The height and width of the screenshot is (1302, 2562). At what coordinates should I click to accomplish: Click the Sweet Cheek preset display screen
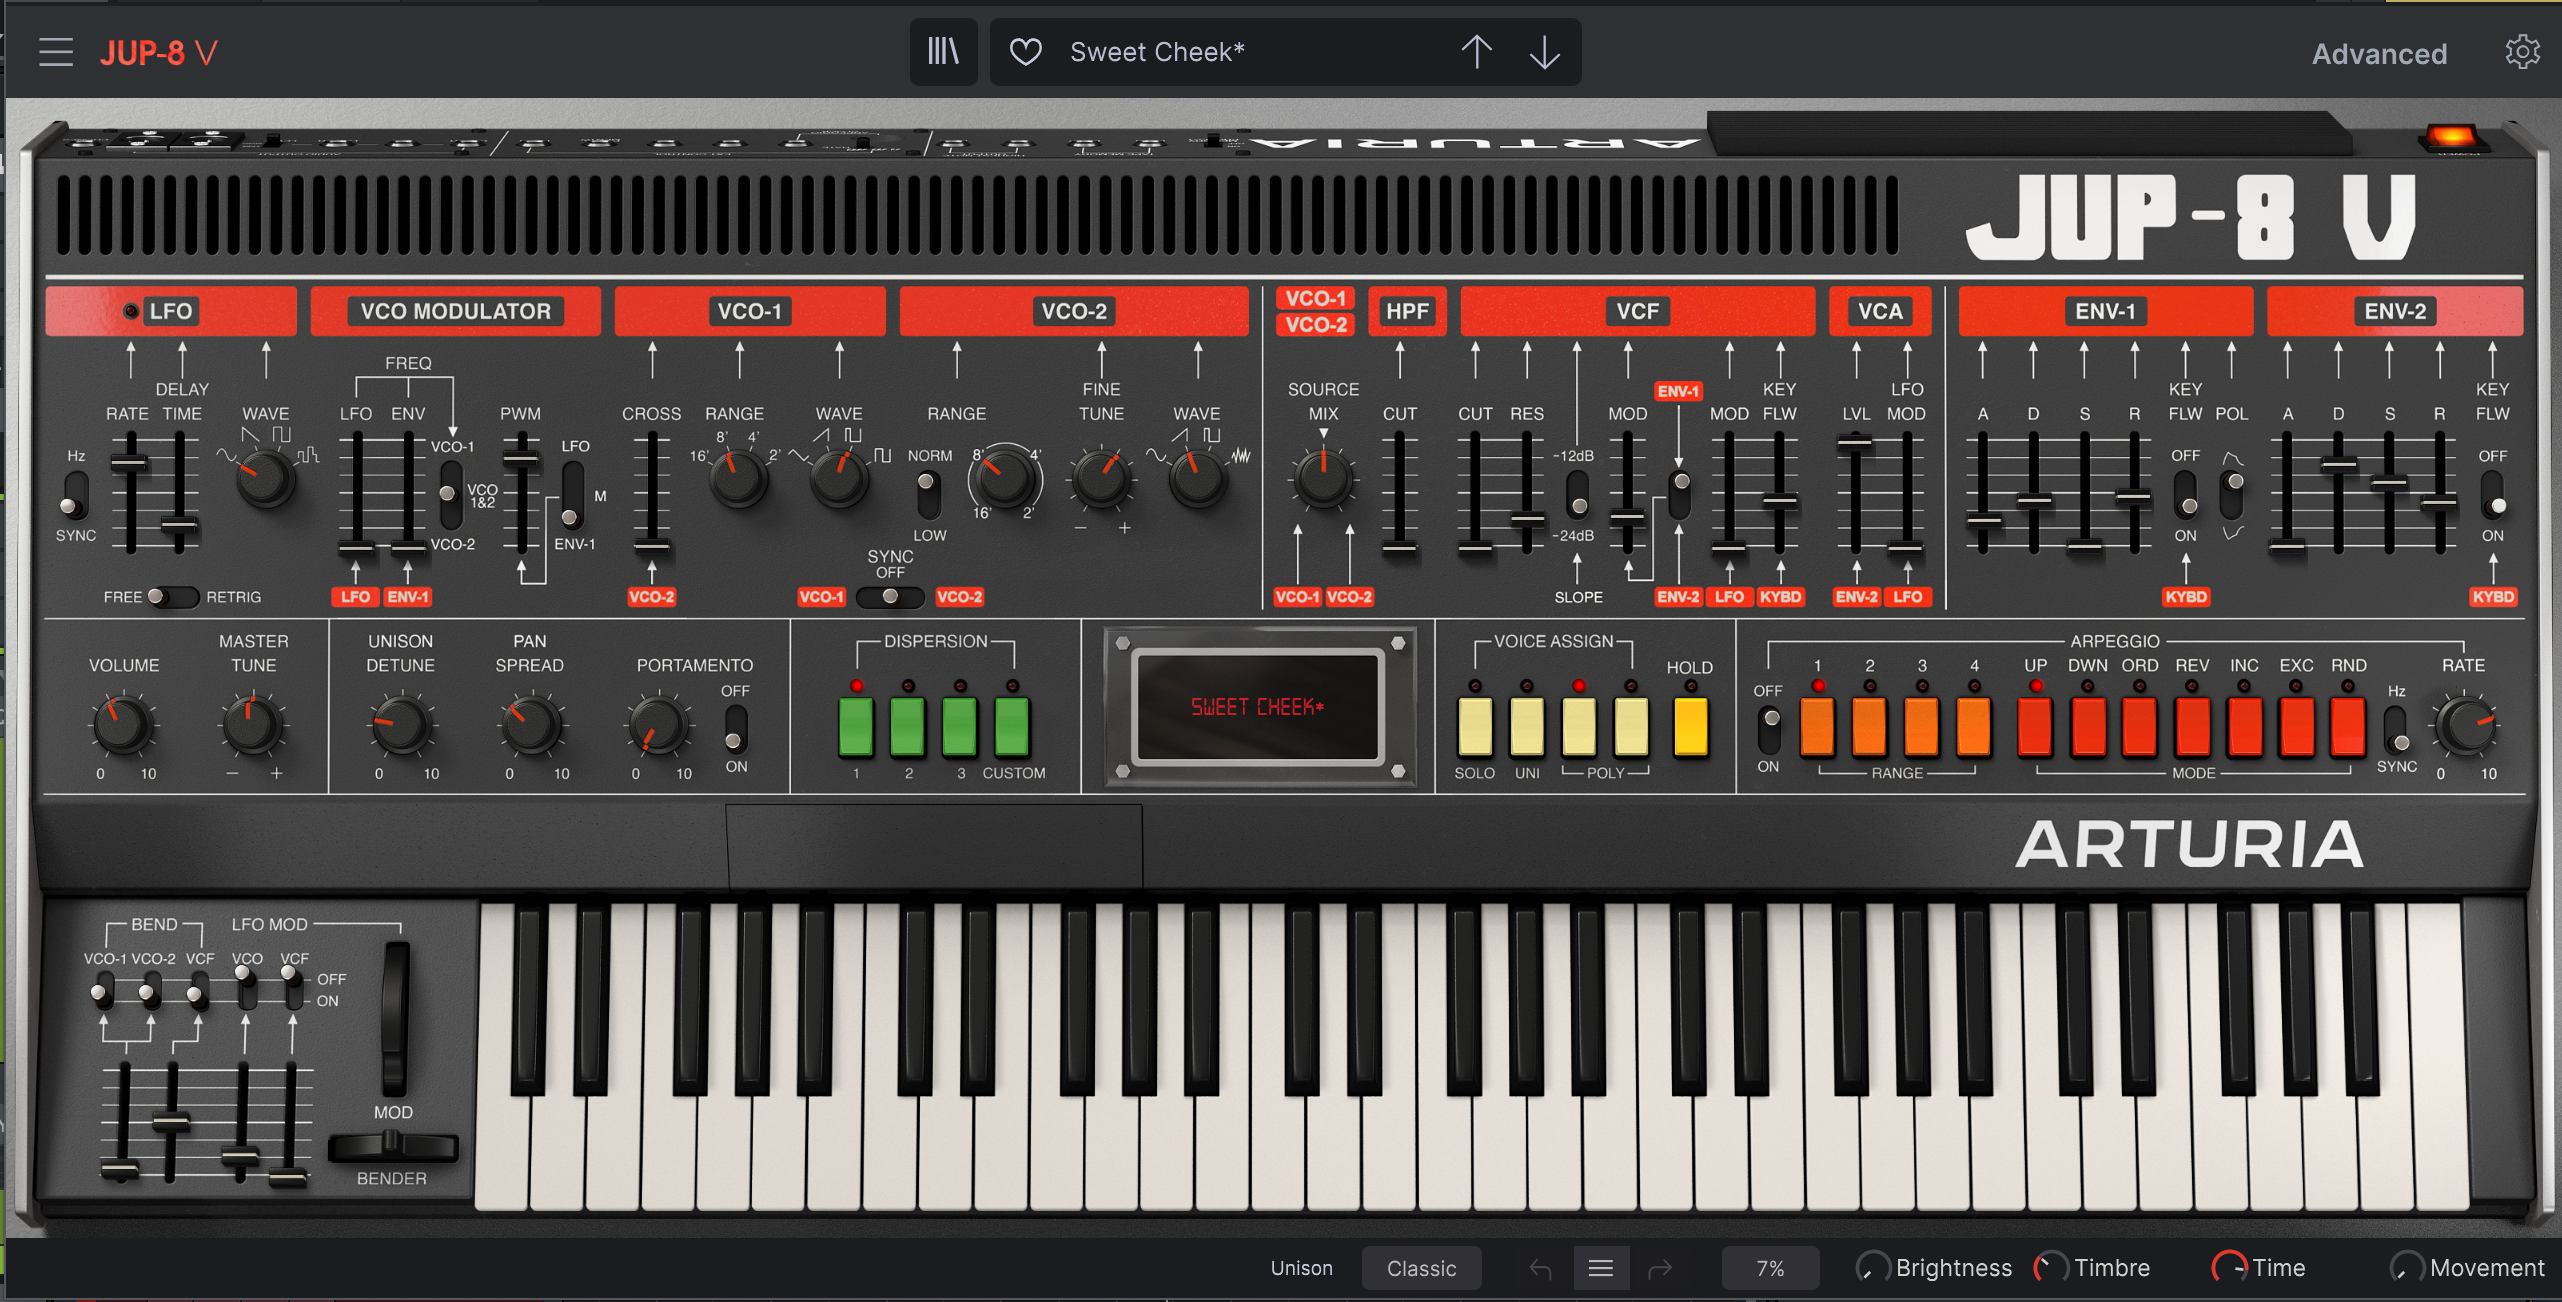coord(1257,707)
